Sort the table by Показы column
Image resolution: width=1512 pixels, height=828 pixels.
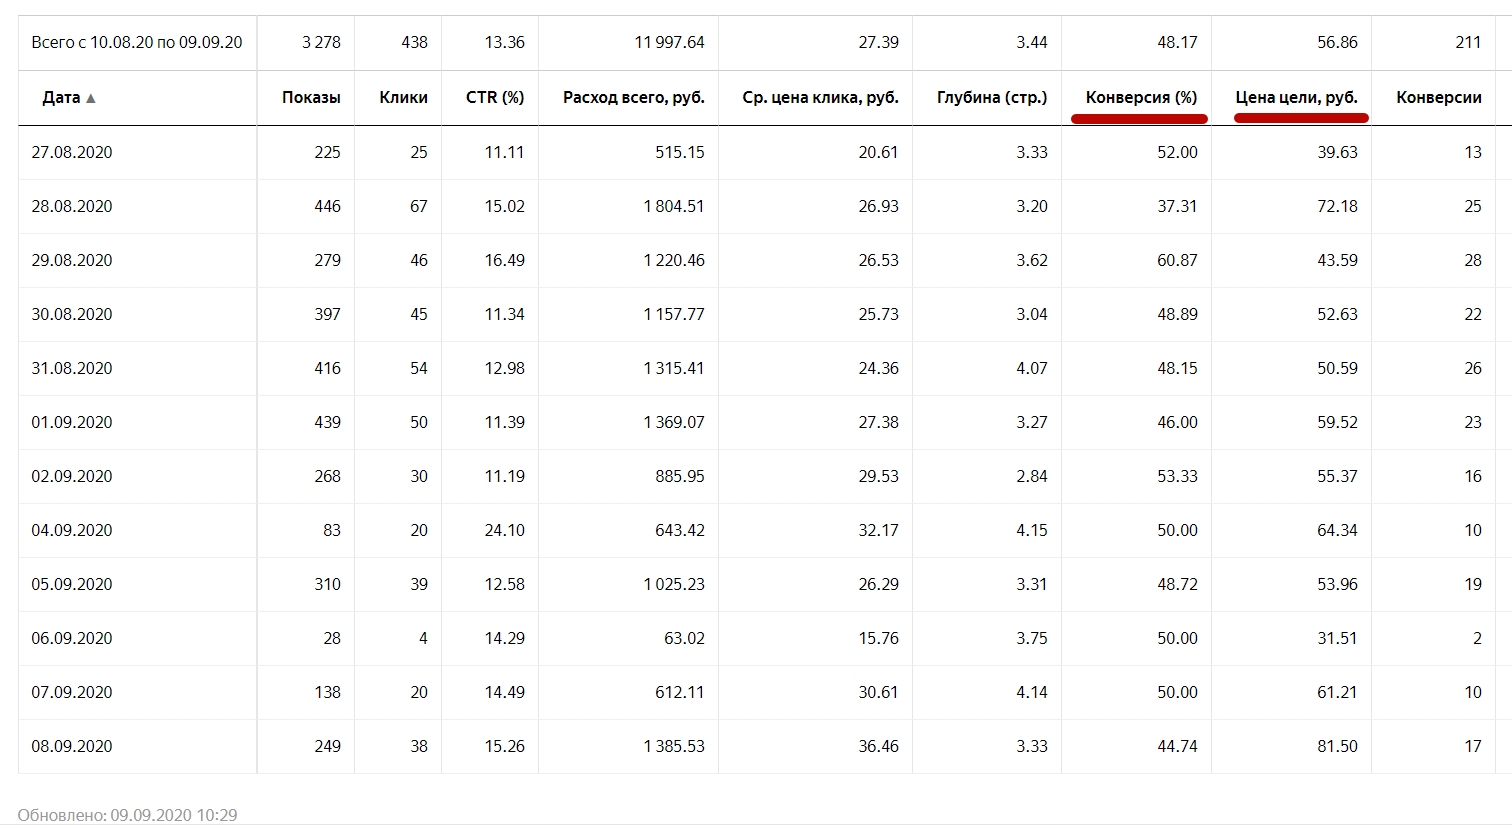pos(311,98)
